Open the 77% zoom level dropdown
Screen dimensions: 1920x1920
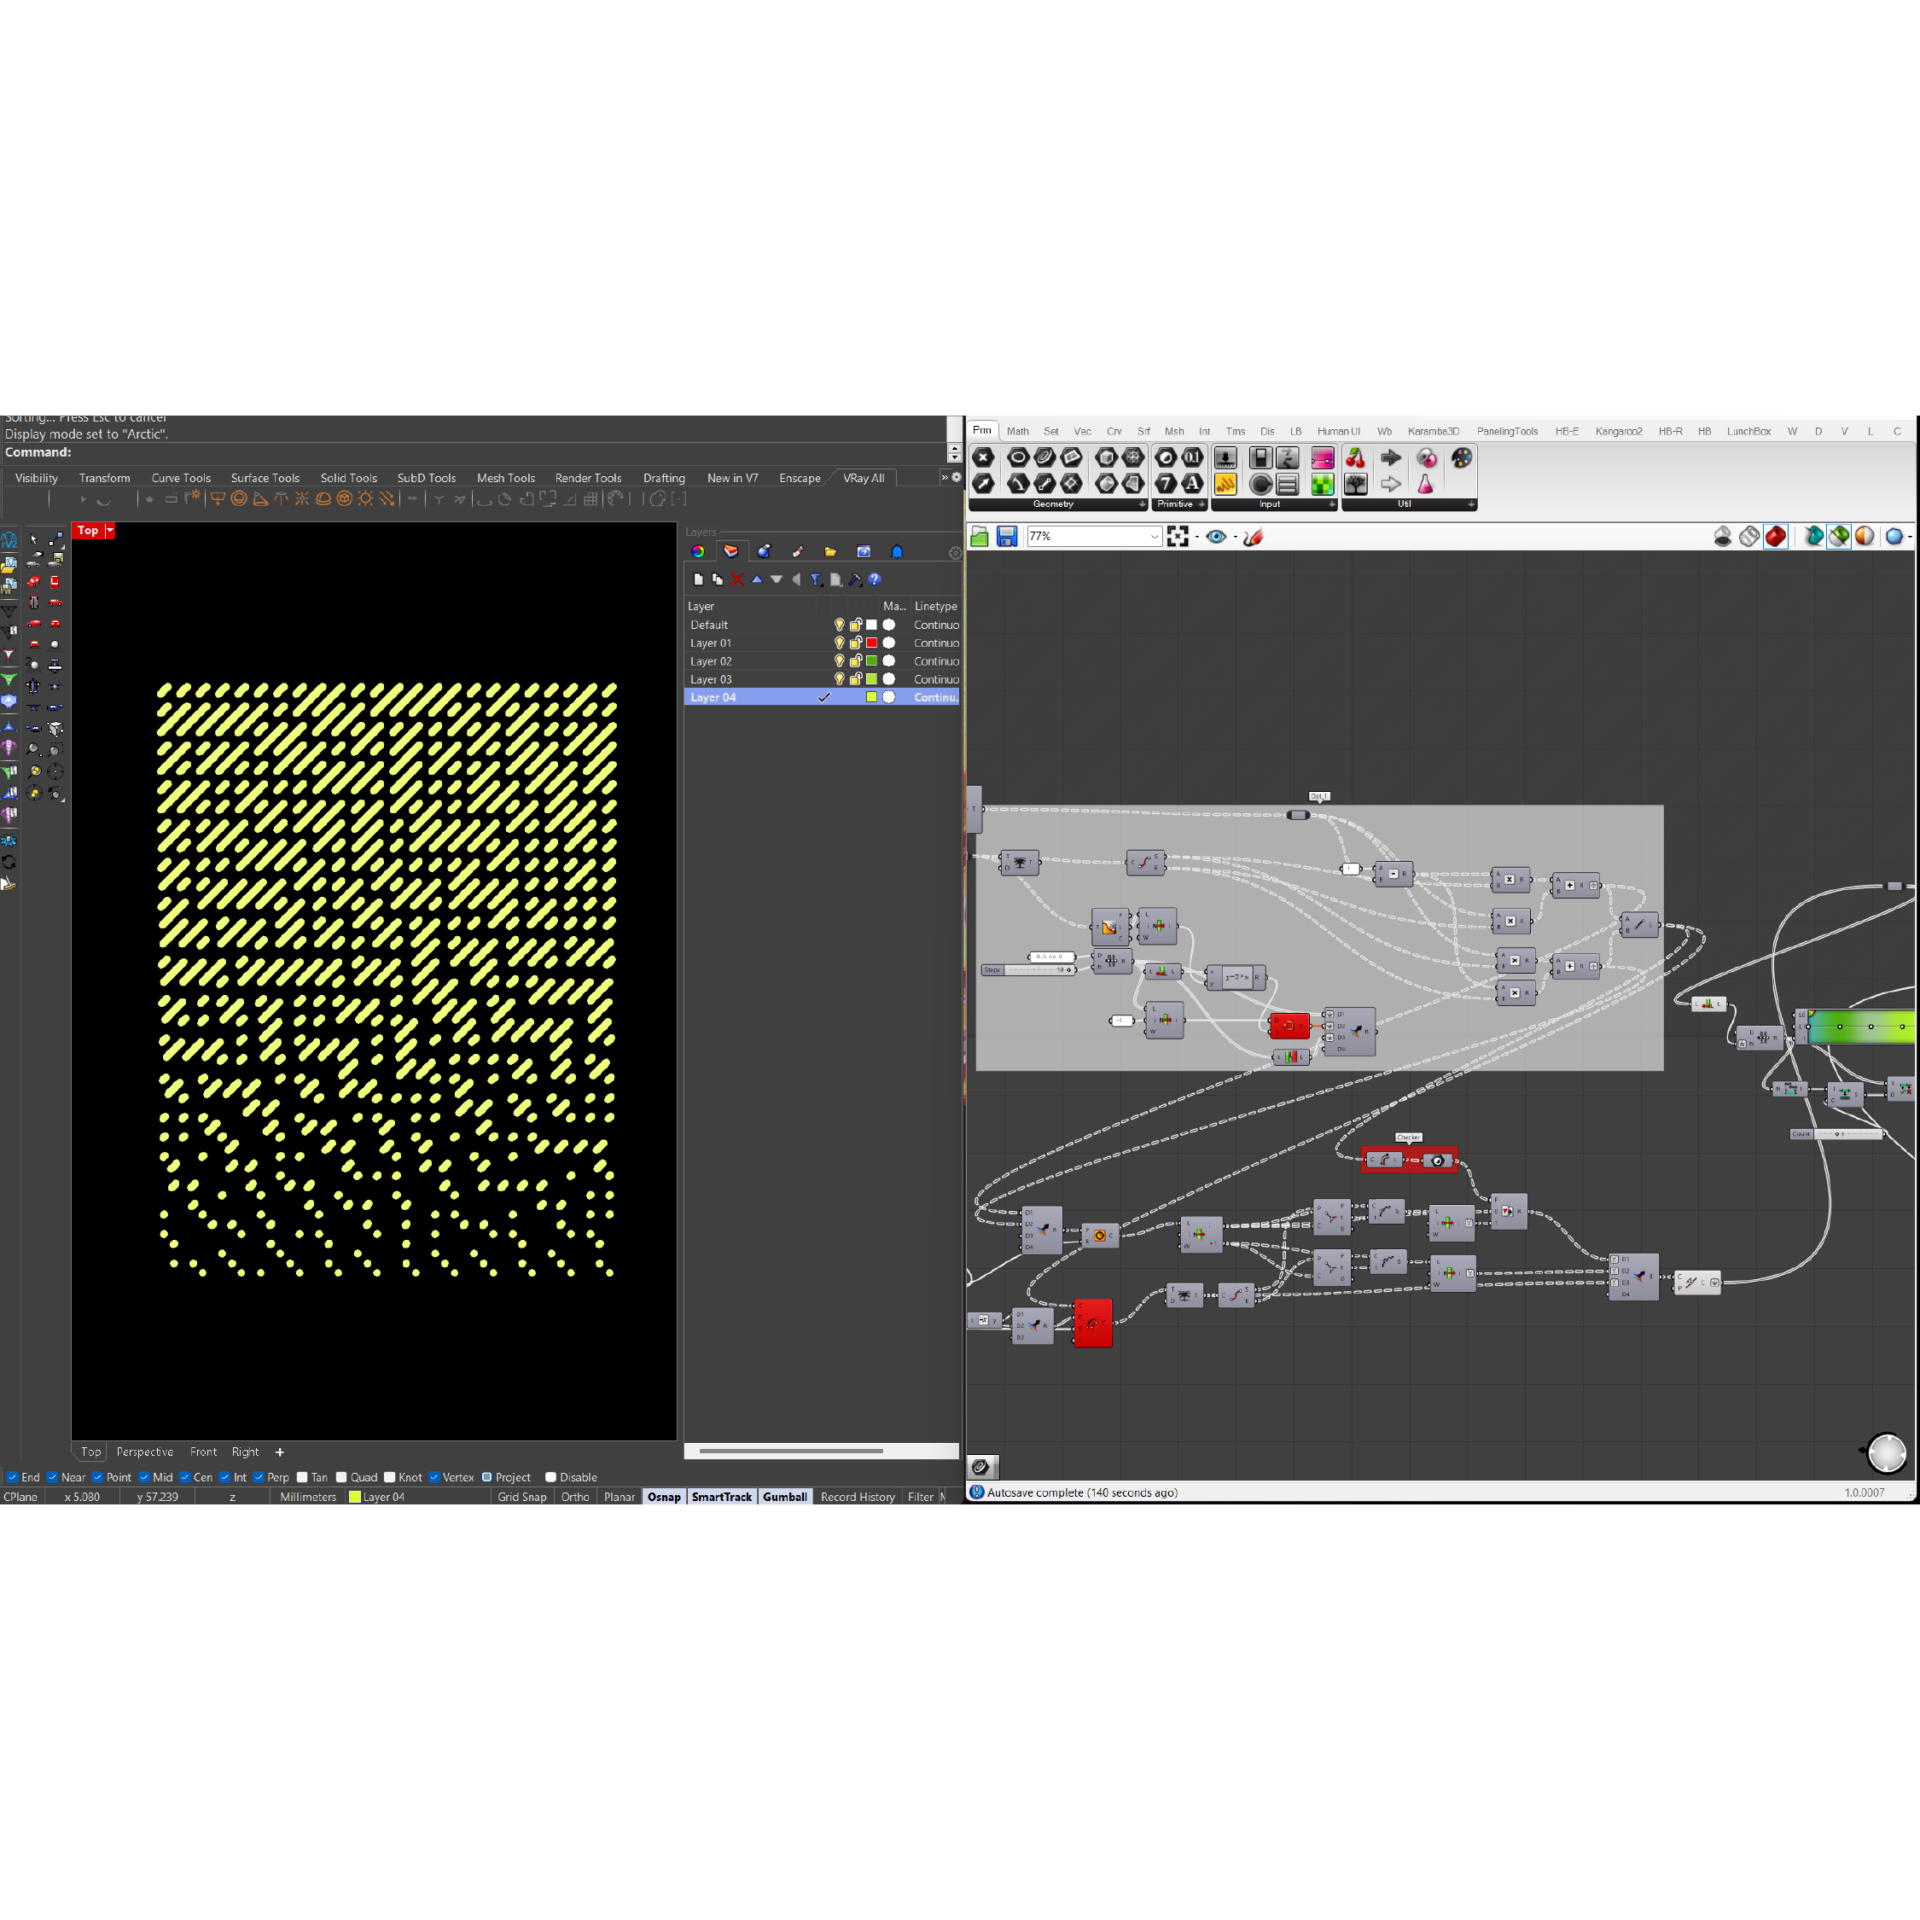(1154, 537)
